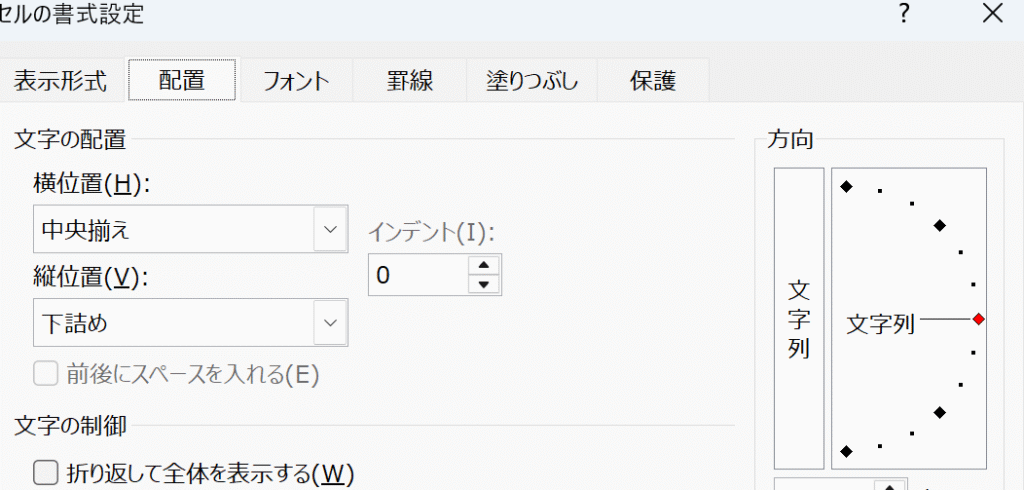Click the インデント value input field

pos(418,275)
